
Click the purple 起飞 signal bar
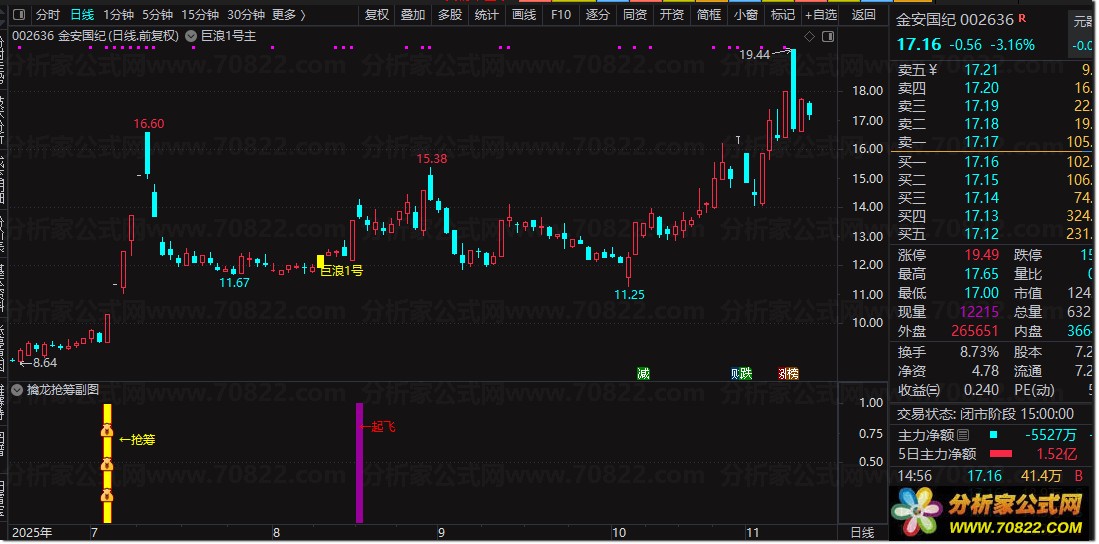pyautogui.click(x=360, y=463)
